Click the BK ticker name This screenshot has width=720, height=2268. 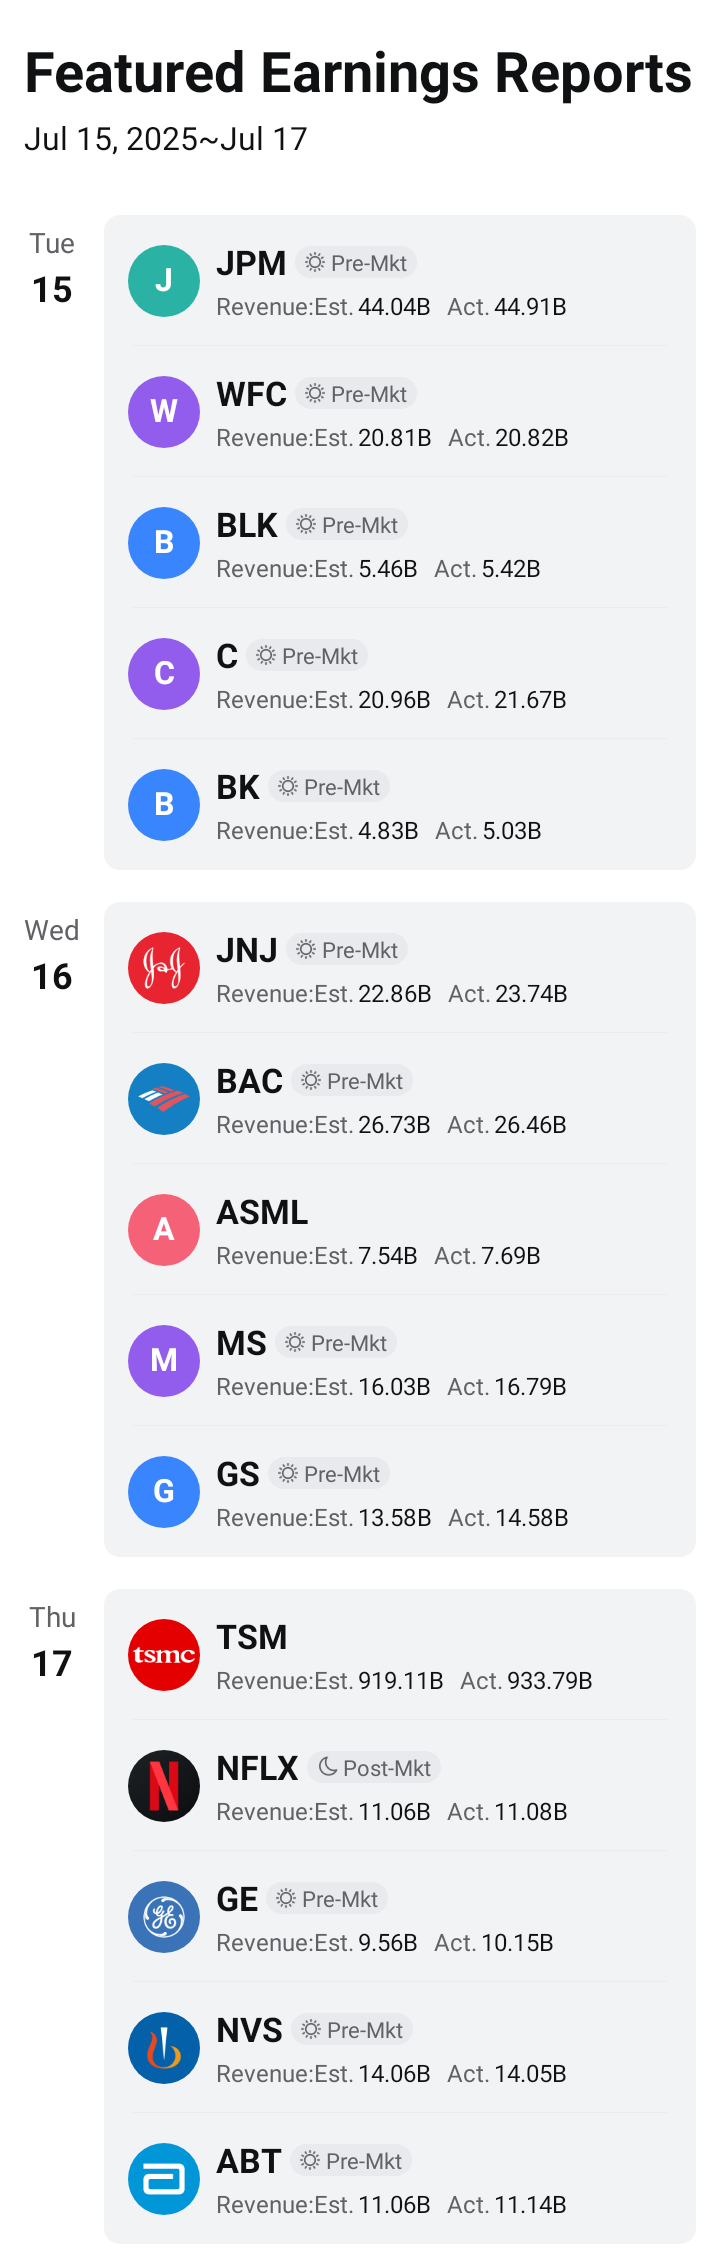click(x=238, y=787)
